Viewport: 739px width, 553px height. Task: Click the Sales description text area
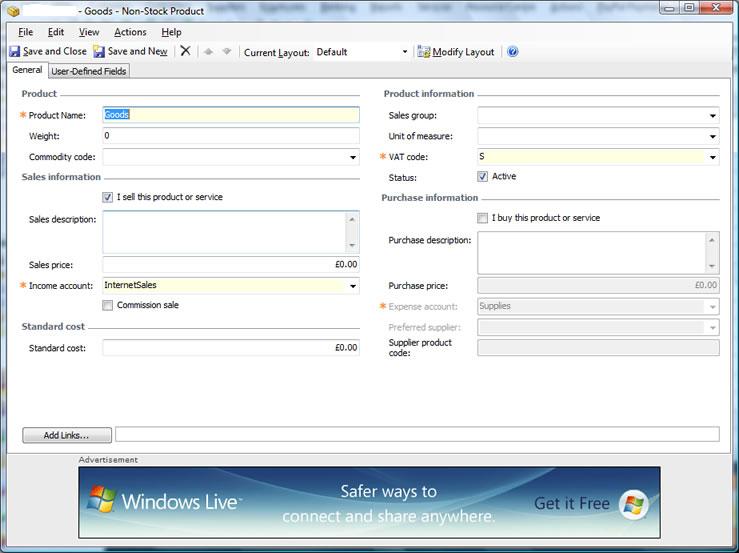coord(225,232)
